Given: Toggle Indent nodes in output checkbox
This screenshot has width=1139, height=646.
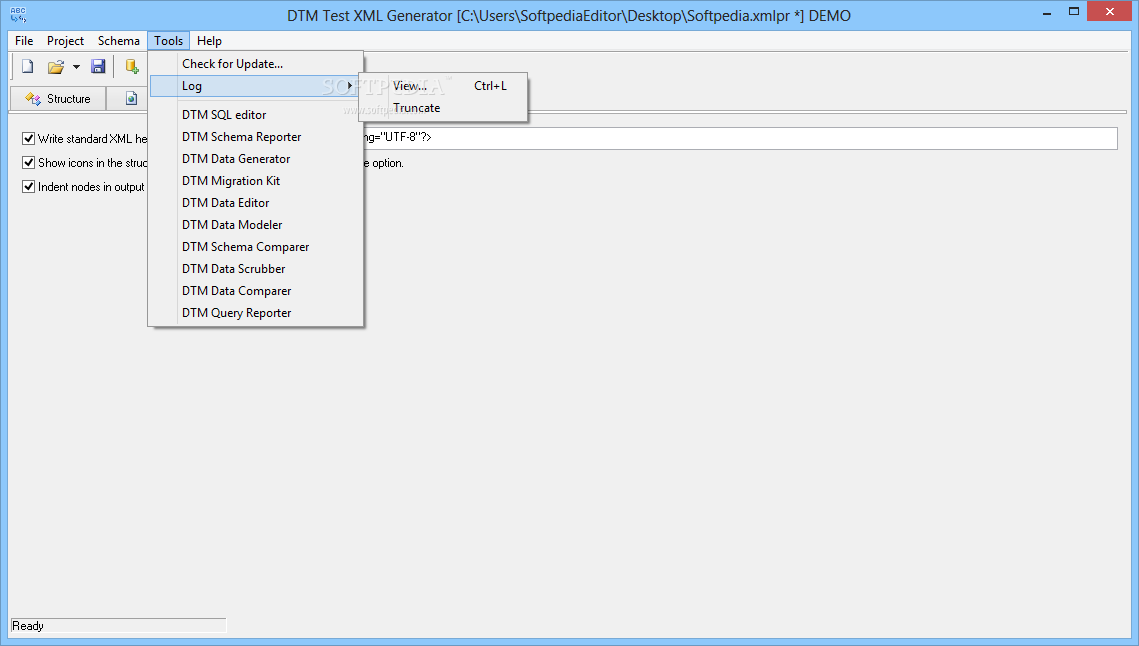Looking at the screenshot, I should click(x=28, y=186).
